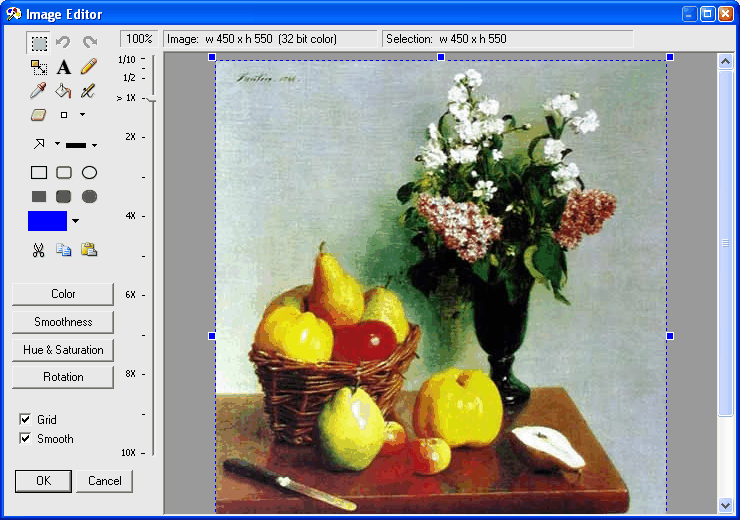
Task: Select the eyedropper color picker tool
Action: (x=38, y=90)
